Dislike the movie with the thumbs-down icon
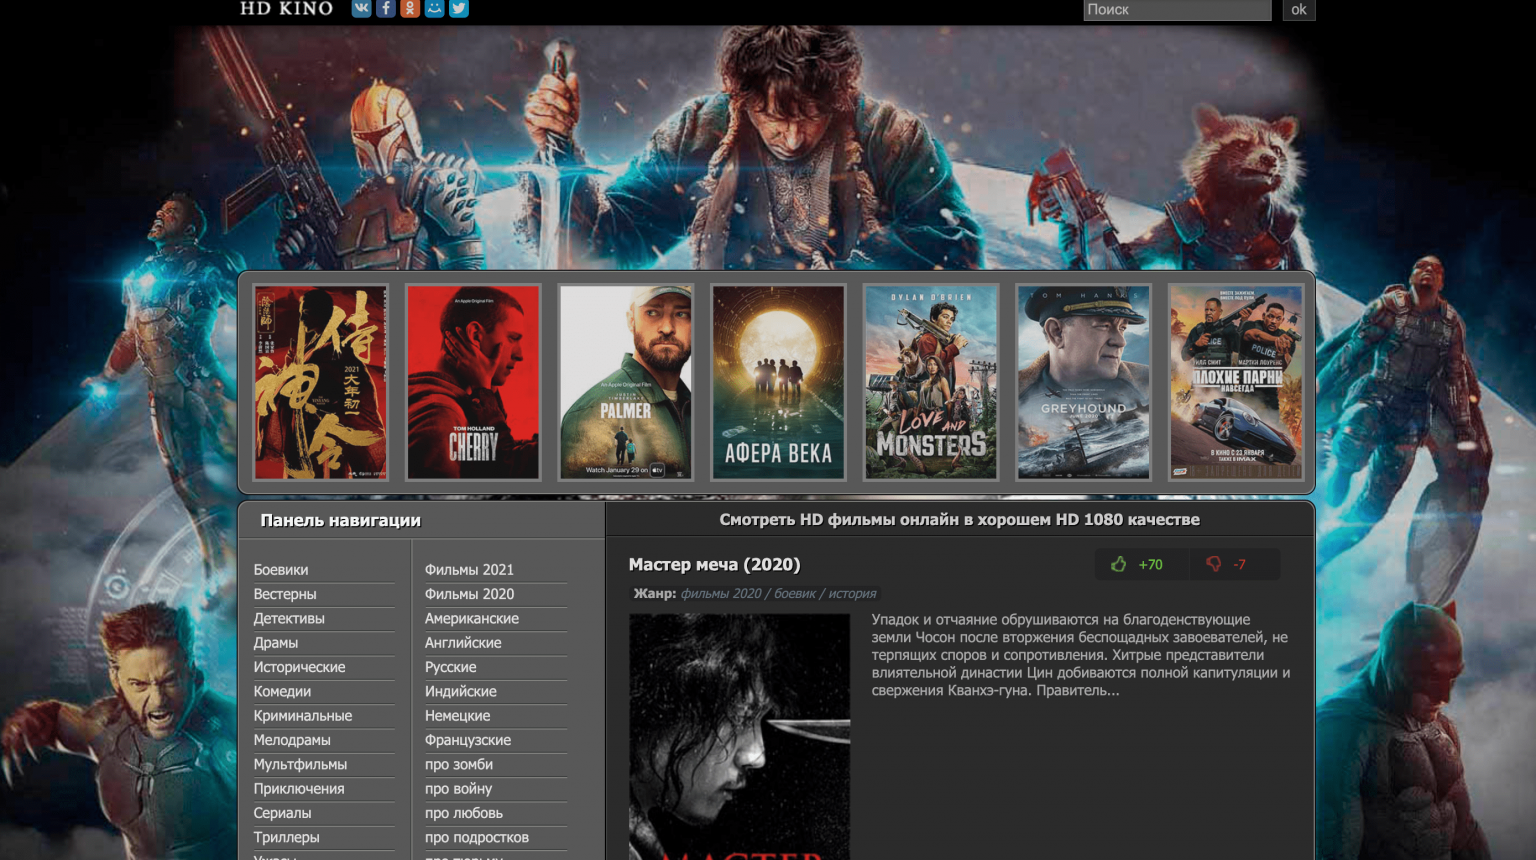1536x860 pixels. tap(1213, 564)
